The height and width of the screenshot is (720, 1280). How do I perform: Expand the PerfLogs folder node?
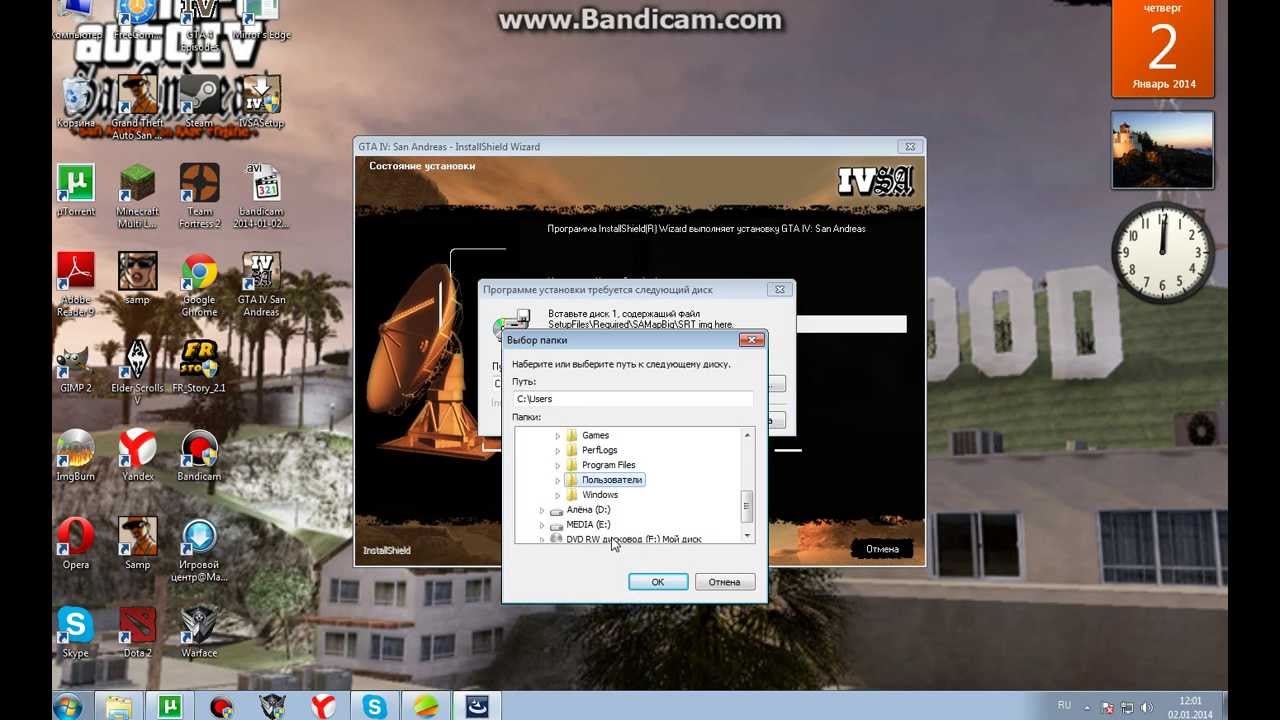click(558, 451)
